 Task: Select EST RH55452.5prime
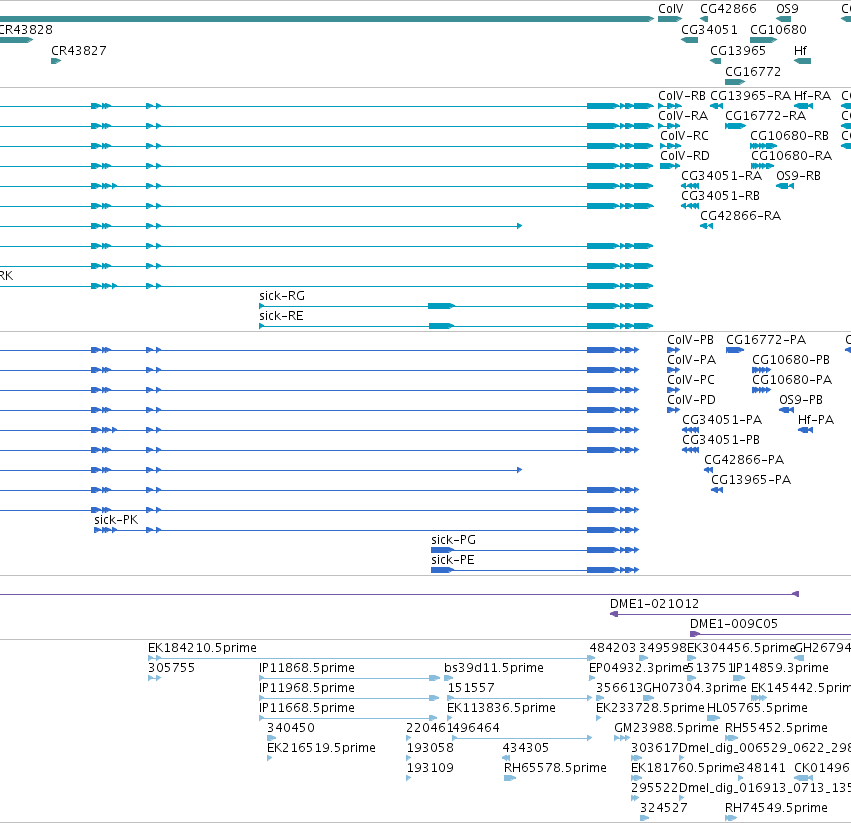click(x=776, y=728)
